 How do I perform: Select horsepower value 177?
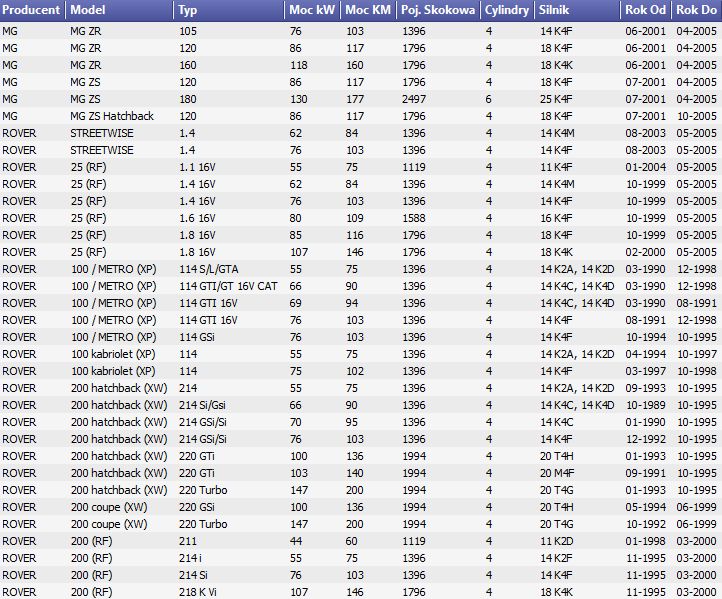(355, 99)
